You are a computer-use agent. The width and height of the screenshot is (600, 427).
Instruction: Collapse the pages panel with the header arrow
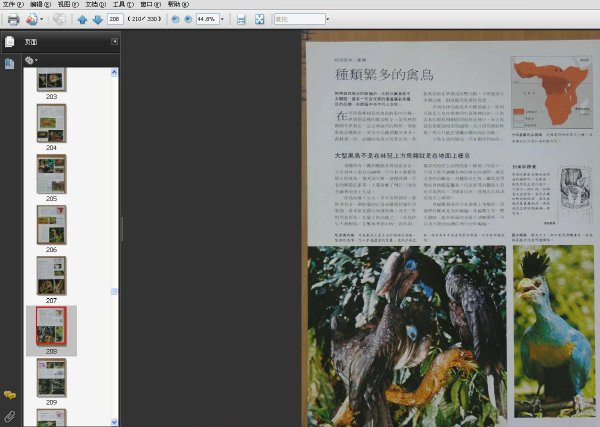click(114, 41)
